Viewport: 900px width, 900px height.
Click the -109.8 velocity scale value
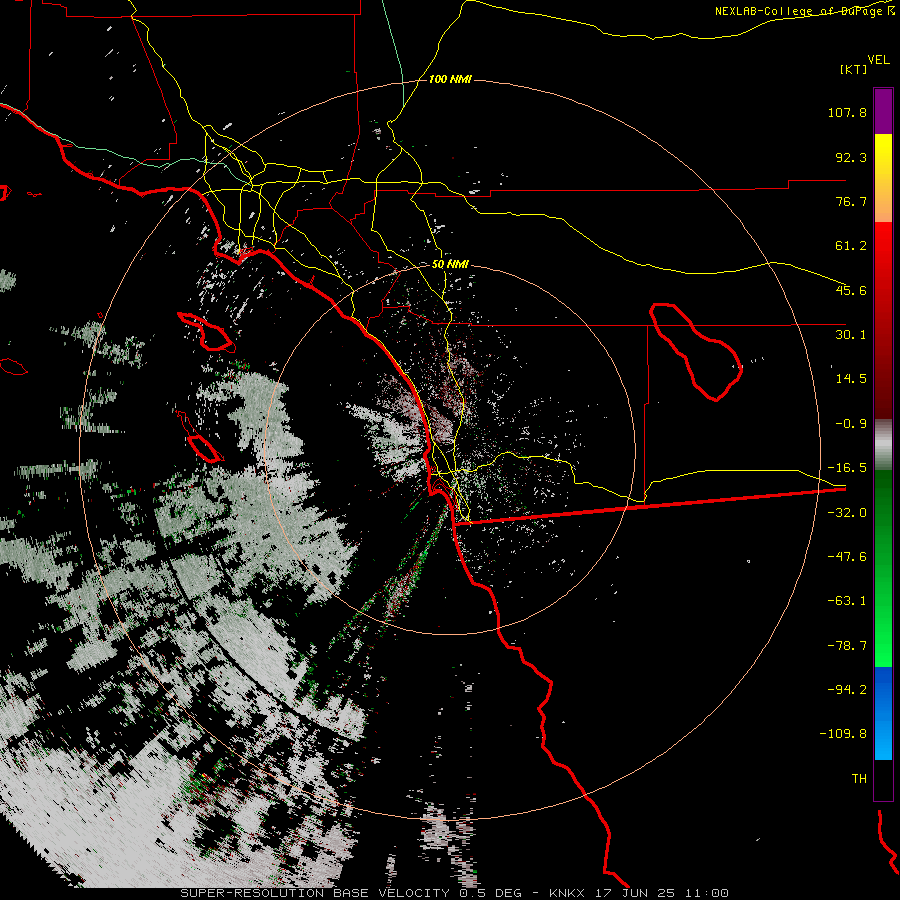[x=843, y=734]
